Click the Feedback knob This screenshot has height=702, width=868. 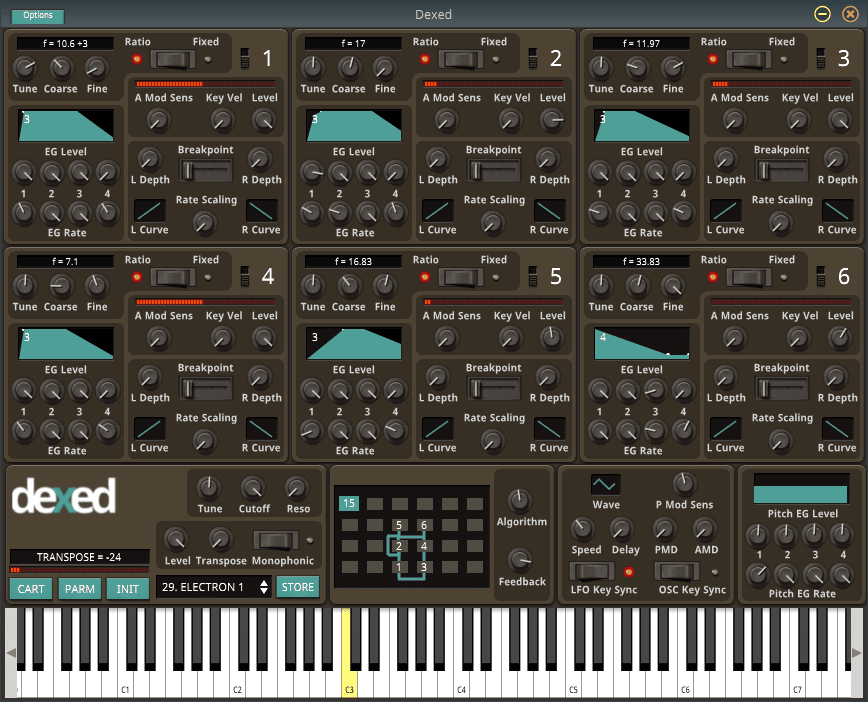click(x=520, y=560)
